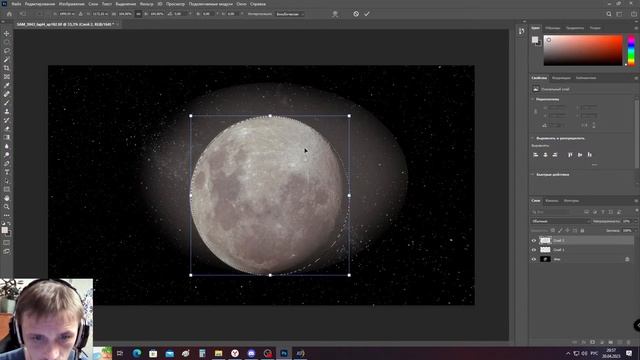
Task: Select the Eyedropper tool
Action: (x=7, y=85)
